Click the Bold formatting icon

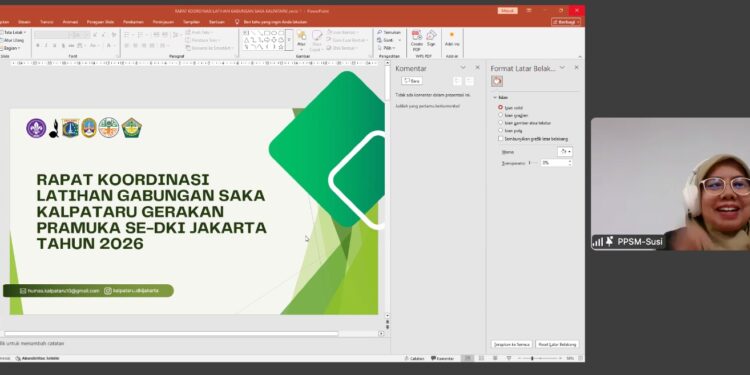(38, 45)
